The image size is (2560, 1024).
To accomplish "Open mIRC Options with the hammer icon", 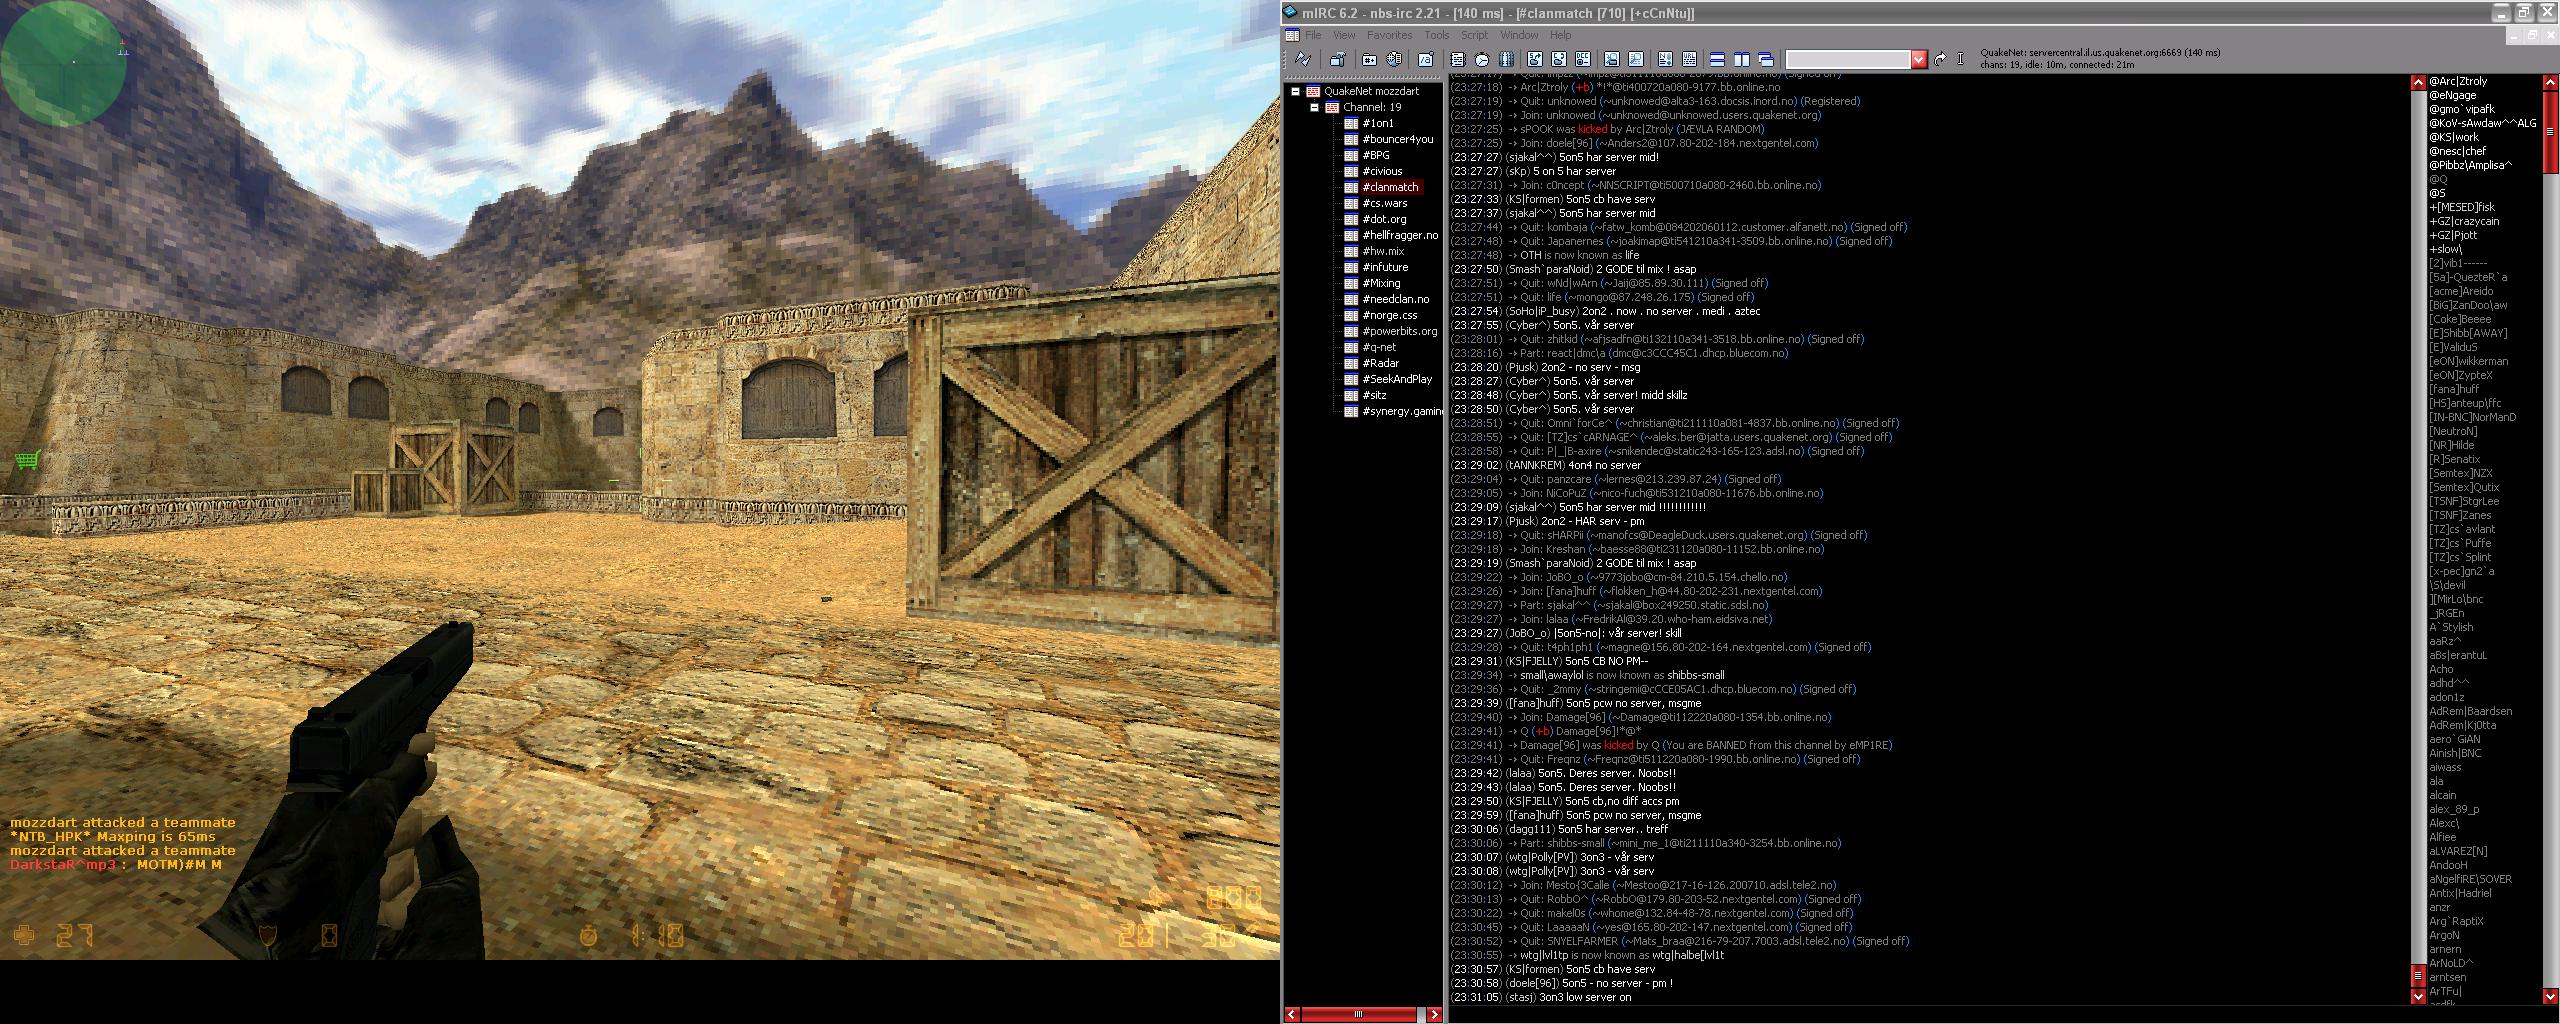I will [x=1338, y=59].
